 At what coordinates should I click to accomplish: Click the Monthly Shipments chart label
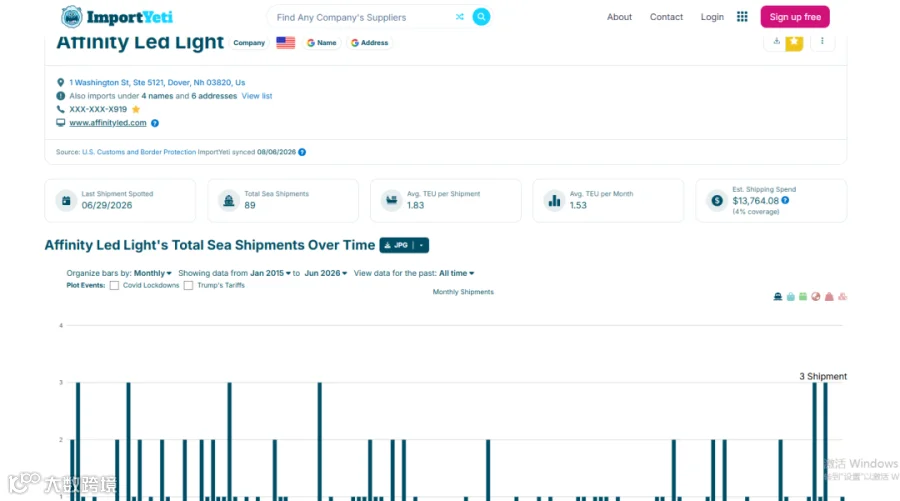click(463, 292)
